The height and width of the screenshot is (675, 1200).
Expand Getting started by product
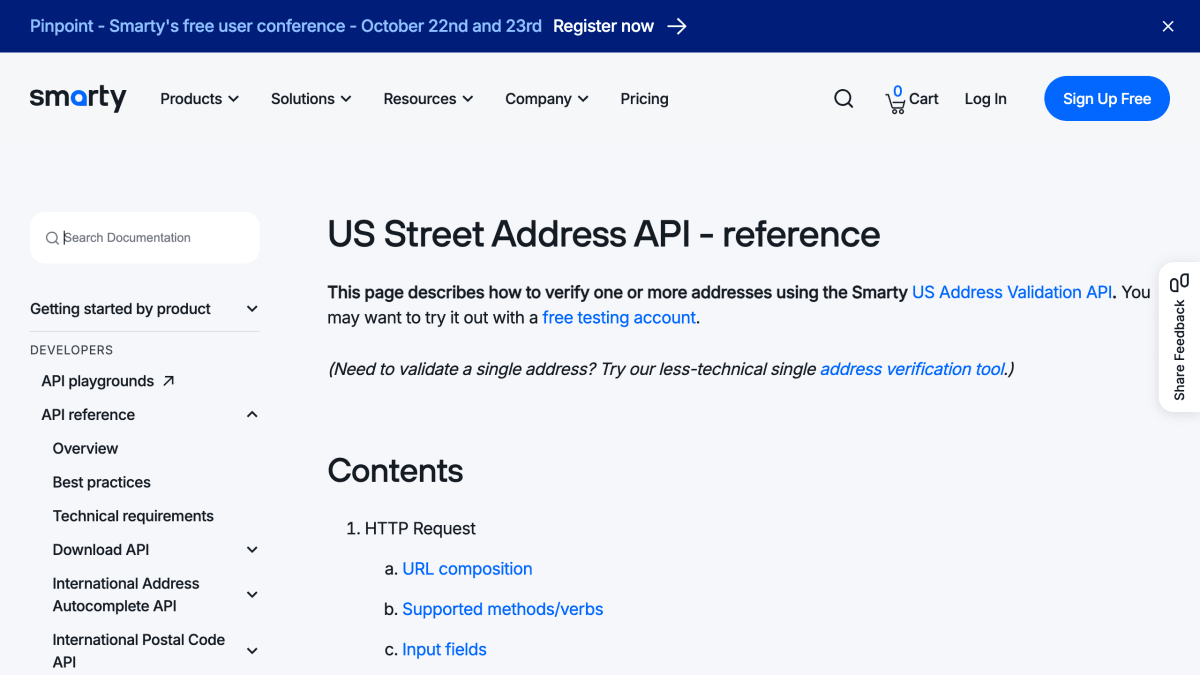pos(145,309)
